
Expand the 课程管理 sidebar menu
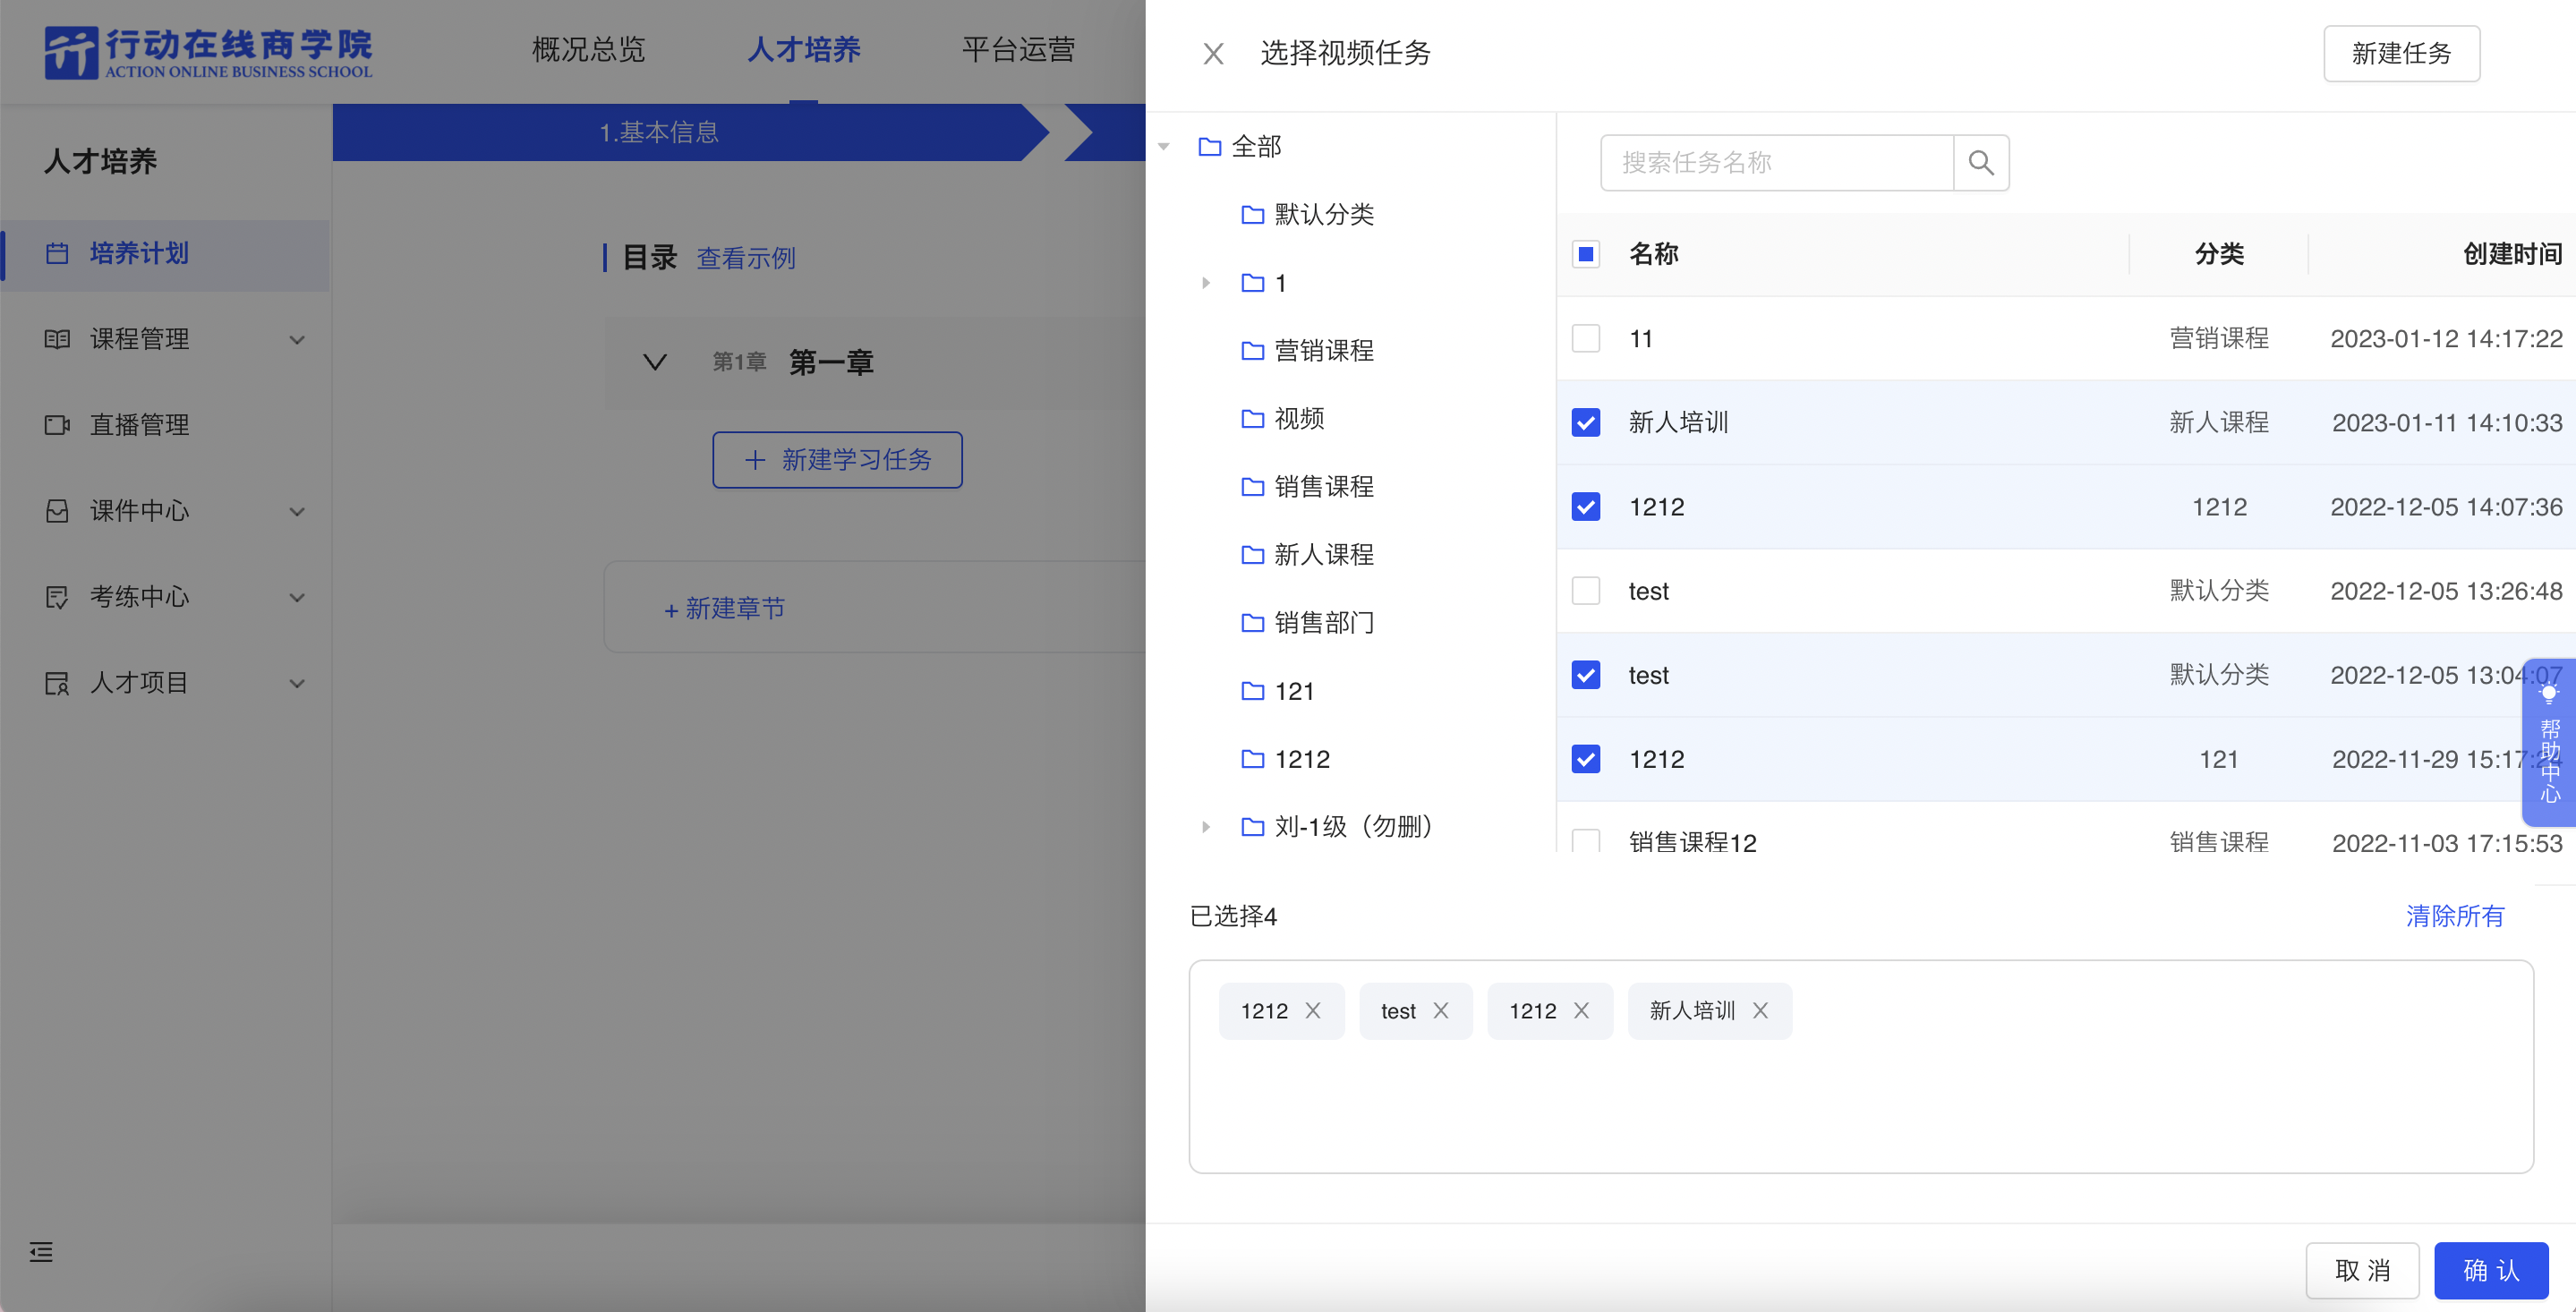pyautogui.click(x=297, y=340)
